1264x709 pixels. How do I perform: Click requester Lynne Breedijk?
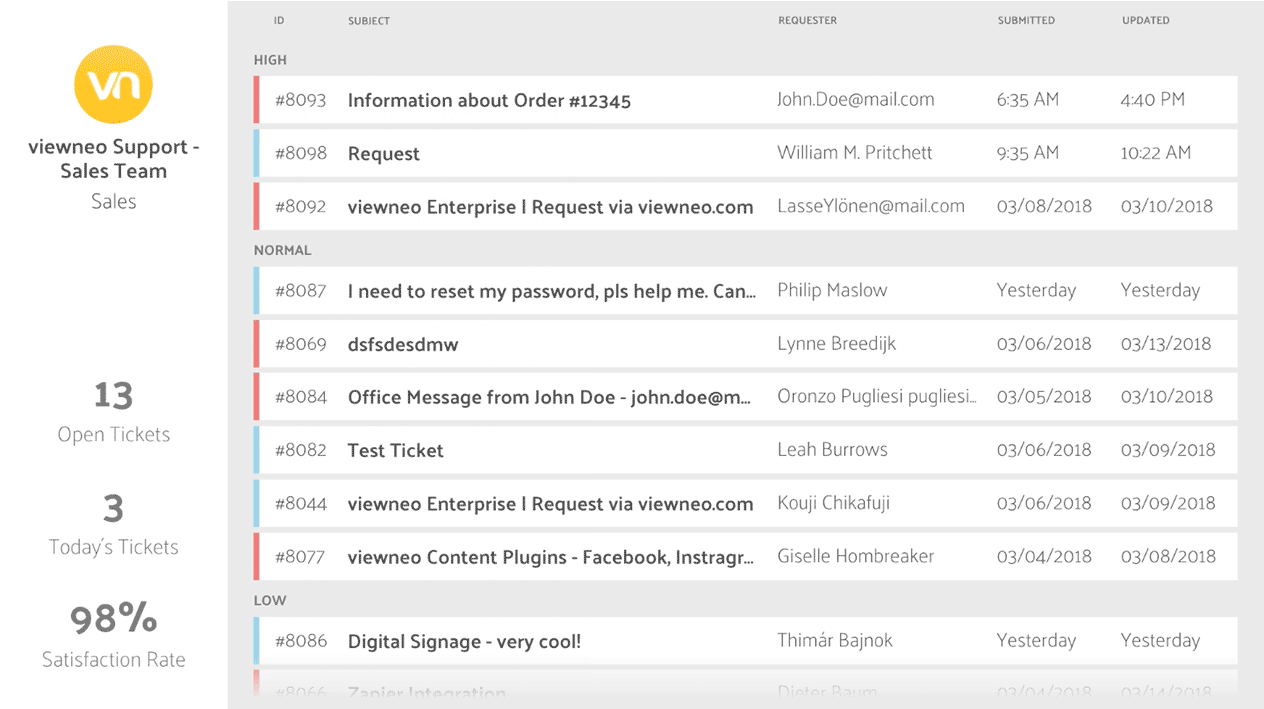click(837, 344)
